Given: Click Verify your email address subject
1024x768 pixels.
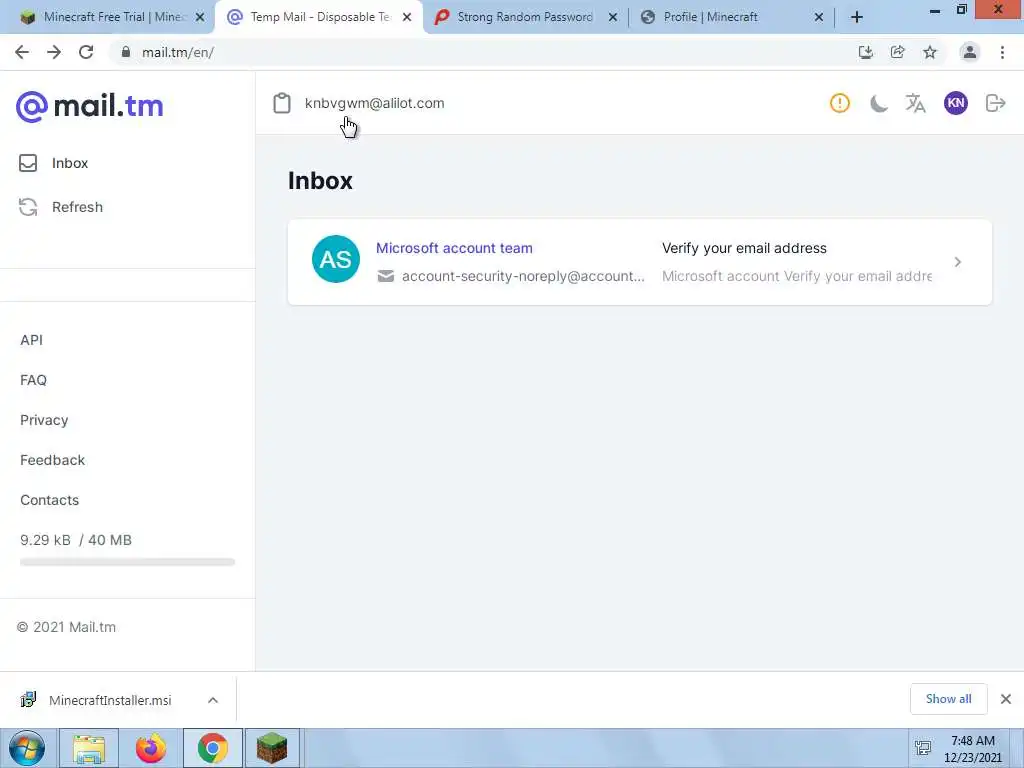Looking at the screenshot, I should point(744,248).
